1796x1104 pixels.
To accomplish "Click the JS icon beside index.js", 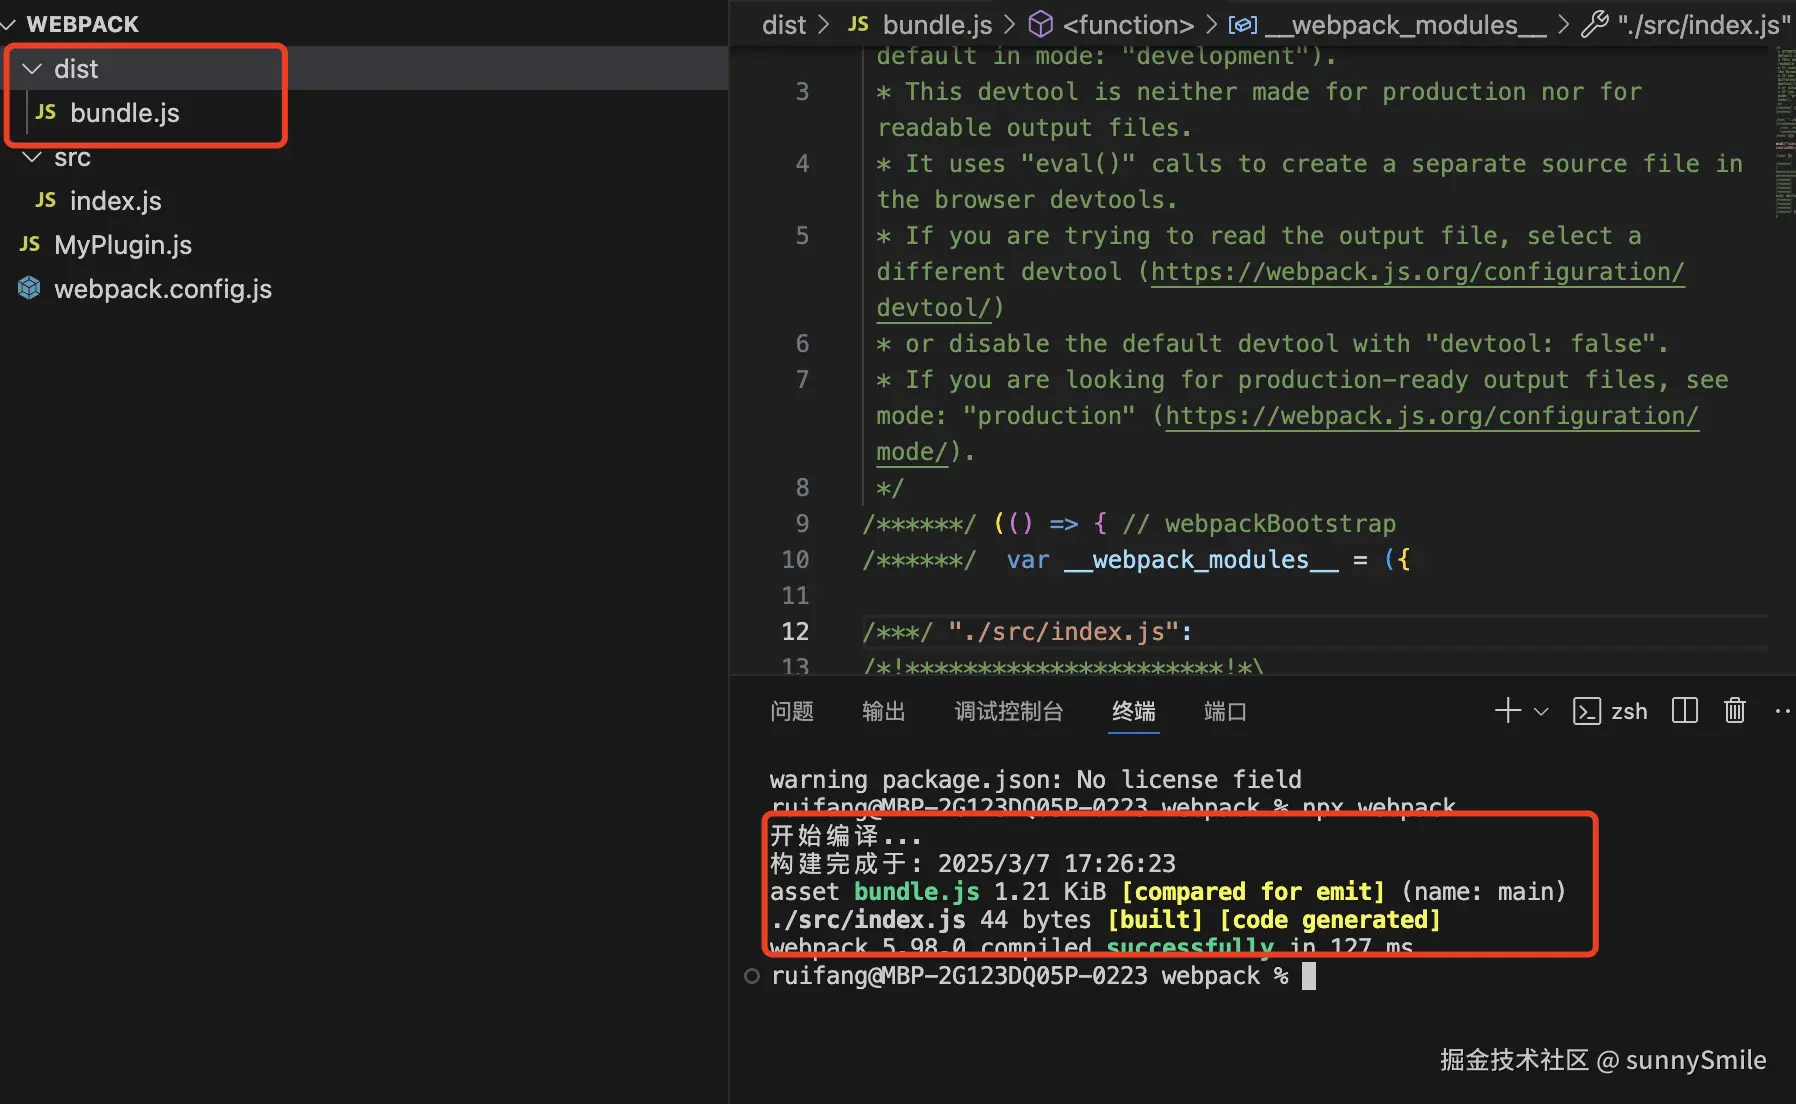I will point(46,200).
